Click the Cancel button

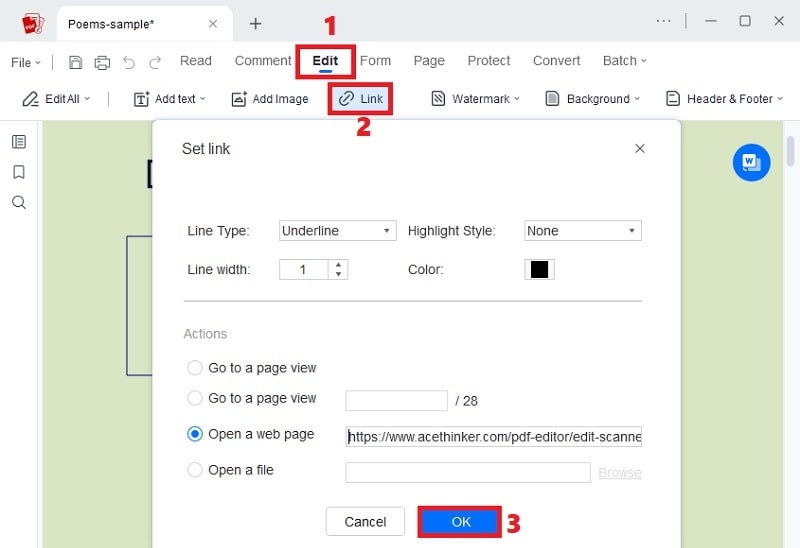tap(365, 521)
